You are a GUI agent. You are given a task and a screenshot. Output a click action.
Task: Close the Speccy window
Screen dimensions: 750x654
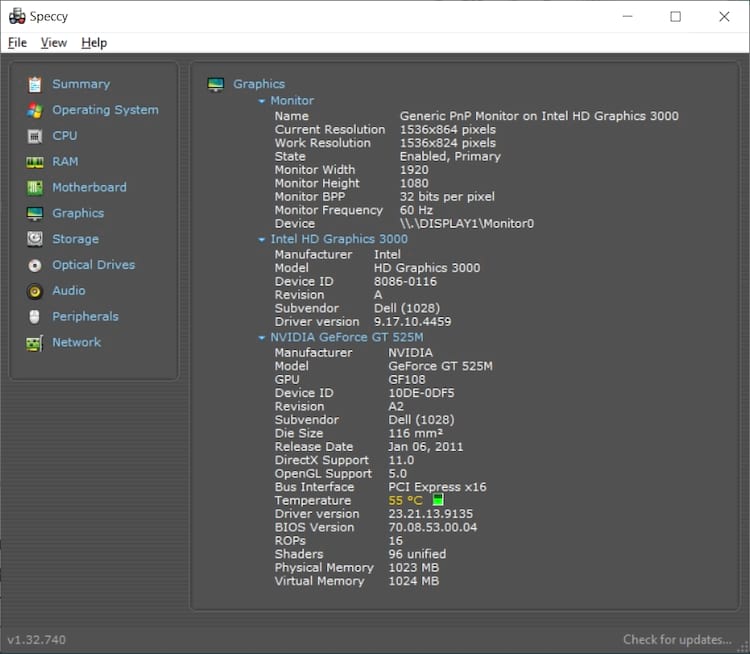(724, 17)
